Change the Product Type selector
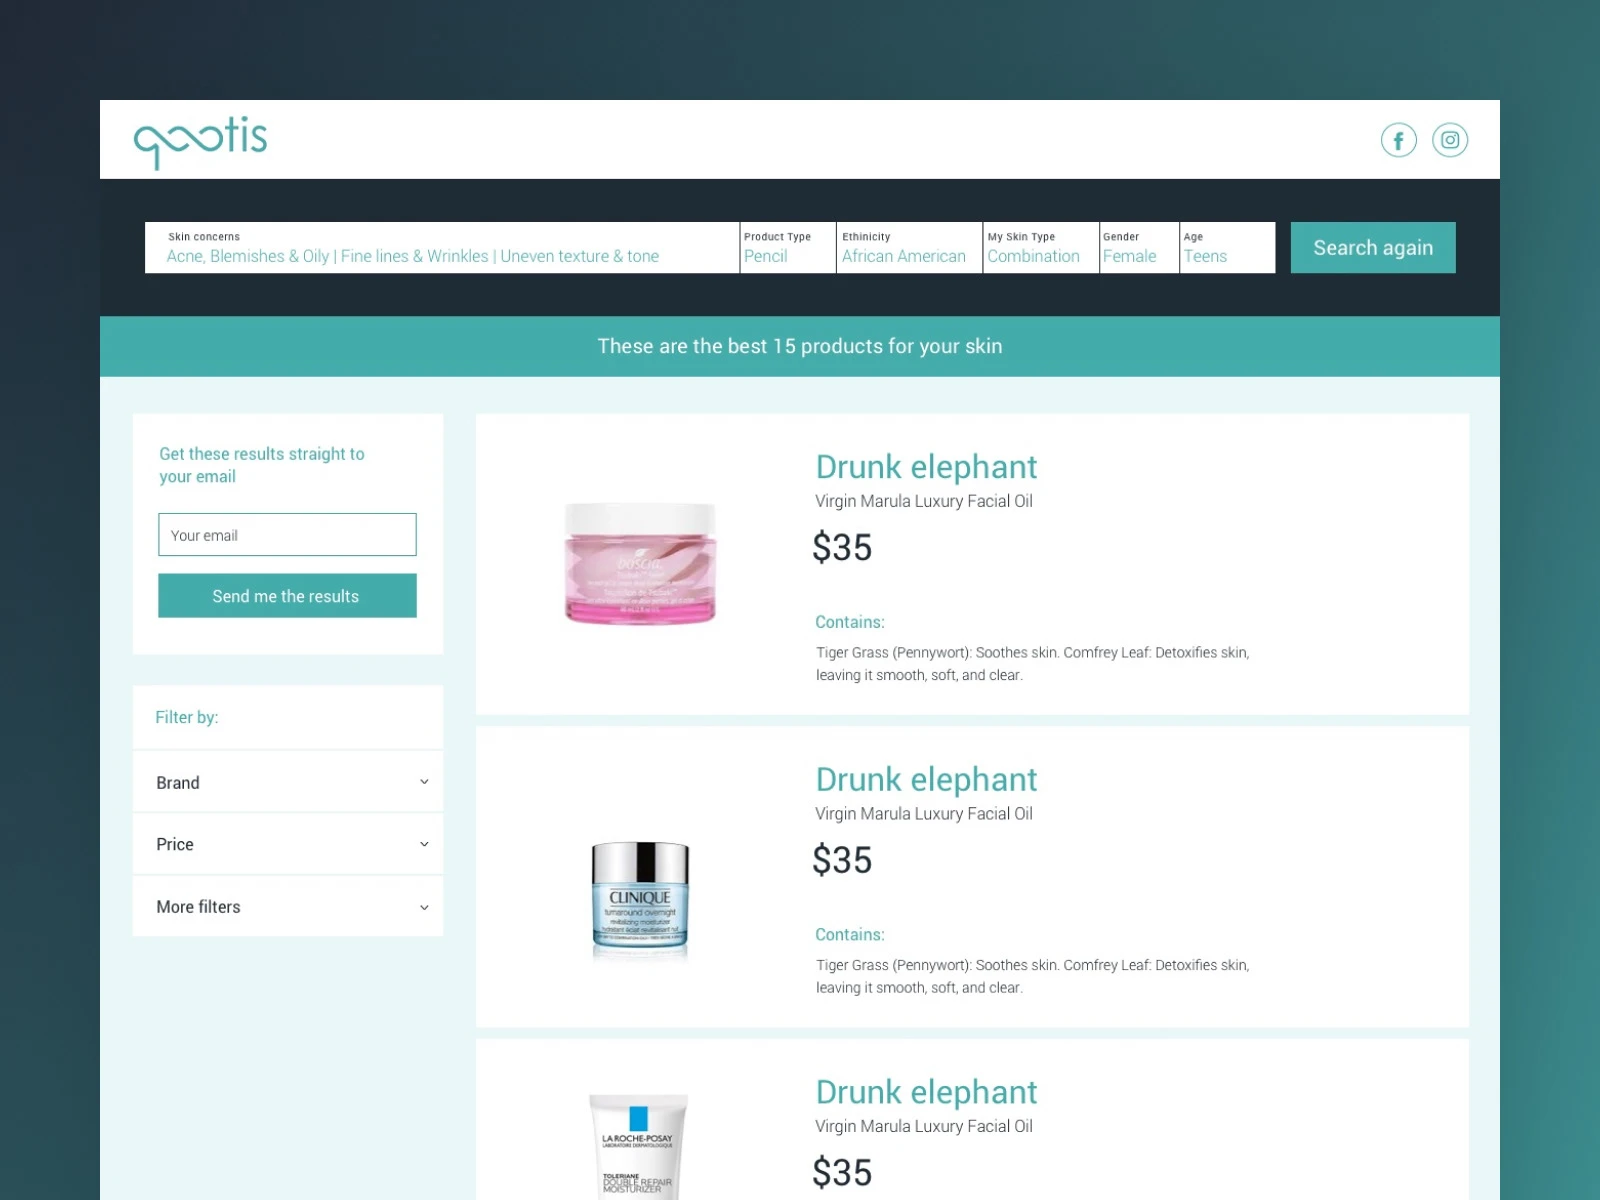 [x=788, y=247]
